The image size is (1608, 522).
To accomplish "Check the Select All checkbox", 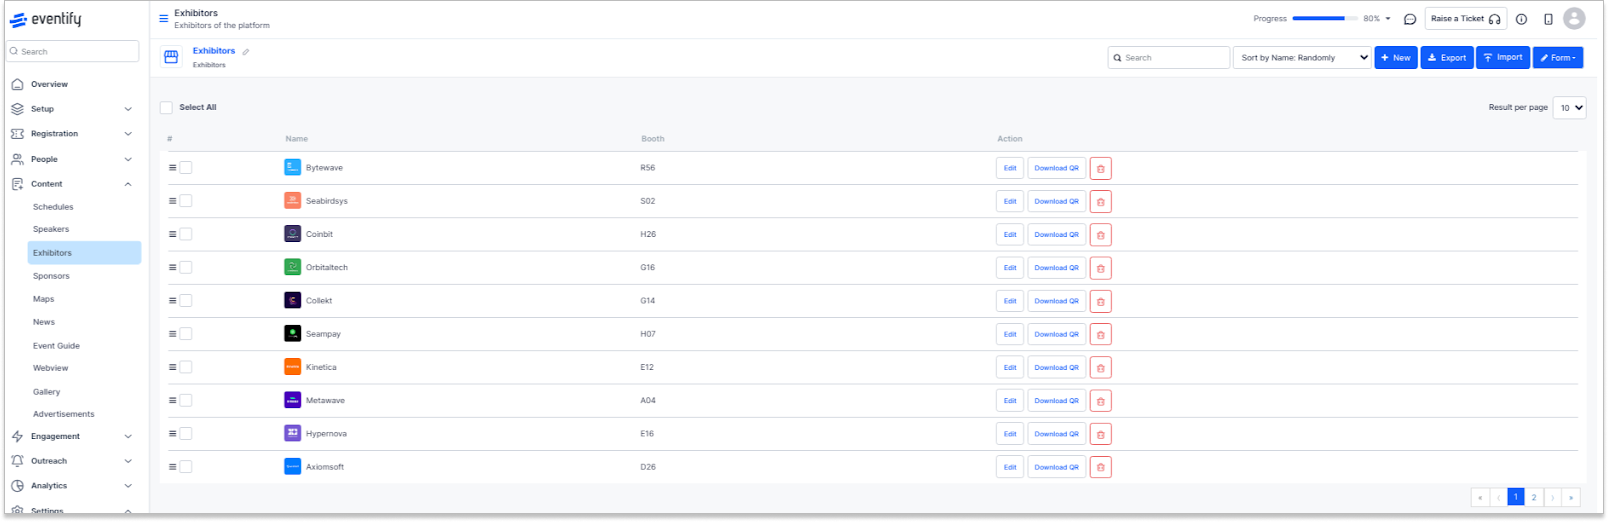I will coord(166,107).
